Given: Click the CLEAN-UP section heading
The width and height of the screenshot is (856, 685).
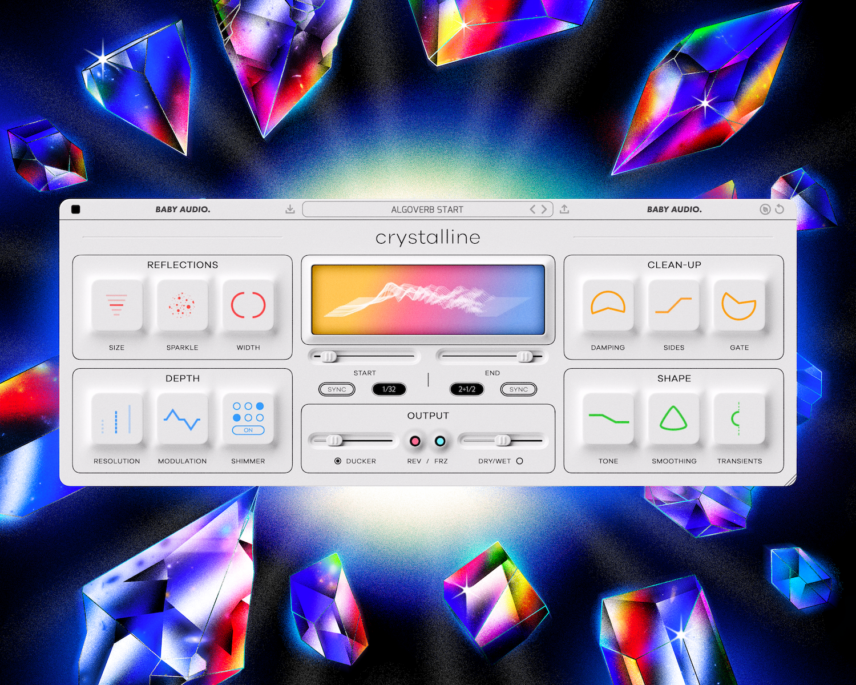Looking at the screenshot, I should pos(674,265).
